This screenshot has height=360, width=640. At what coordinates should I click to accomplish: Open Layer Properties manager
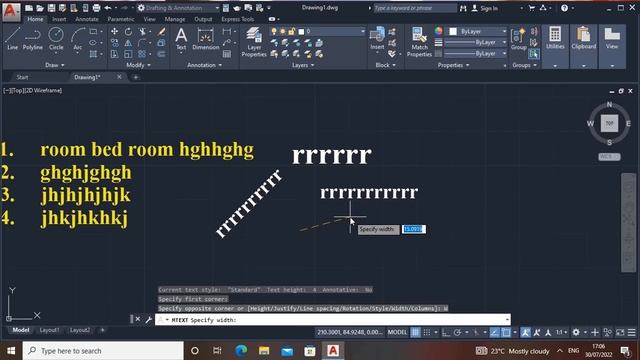(254, 42)
